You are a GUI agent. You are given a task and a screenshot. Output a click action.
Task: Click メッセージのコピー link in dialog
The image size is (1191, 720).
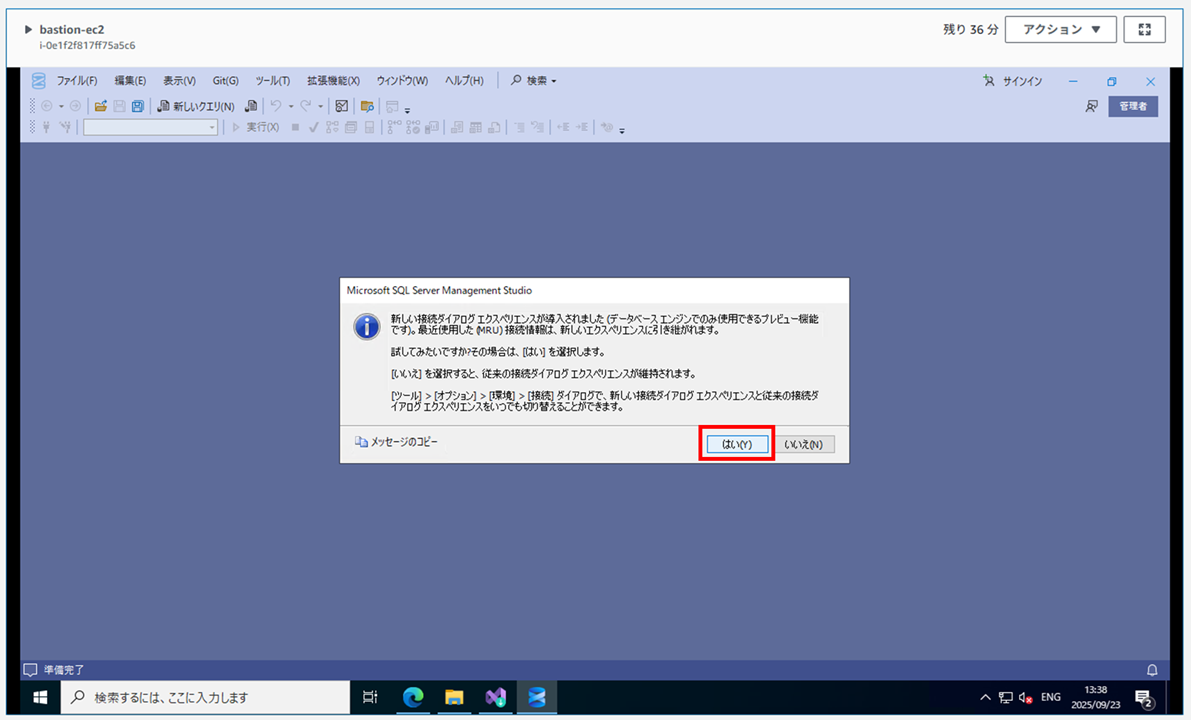coord(396,441)
